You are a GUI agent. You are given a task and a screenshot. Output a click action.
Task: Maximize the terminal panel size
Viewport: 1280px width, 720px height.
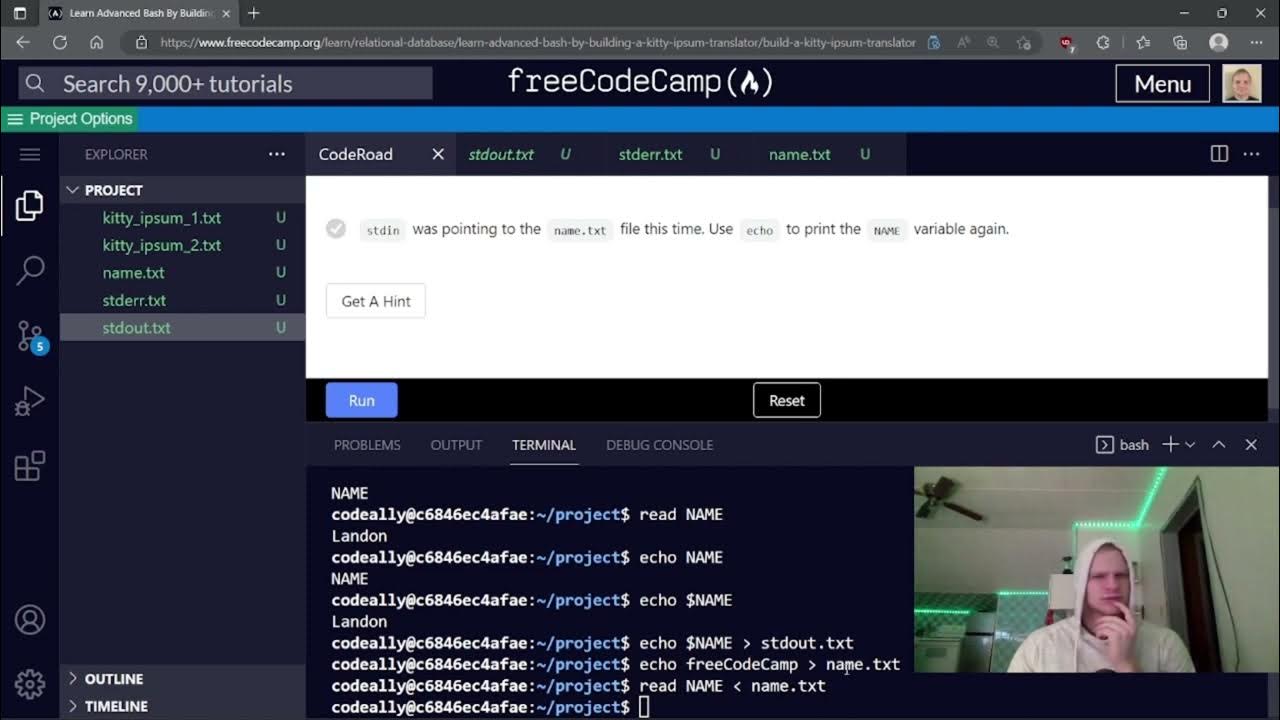pos(1219,444)
